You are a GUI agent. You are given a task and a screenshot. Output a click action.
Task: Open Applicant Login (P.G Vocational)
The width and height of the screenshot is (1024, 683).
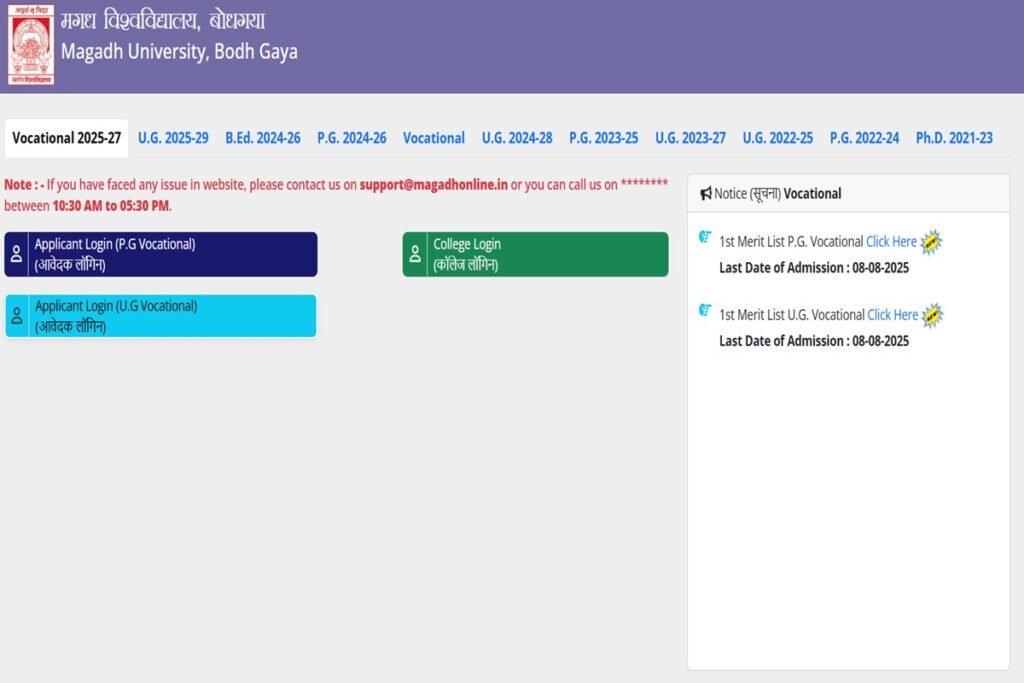click(x=161, y=254)
